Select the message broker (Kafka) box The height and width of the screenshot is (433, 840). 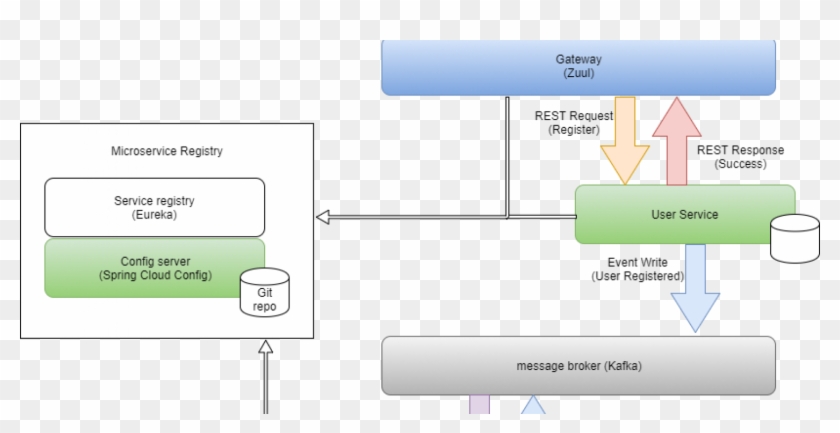(578, 366)
